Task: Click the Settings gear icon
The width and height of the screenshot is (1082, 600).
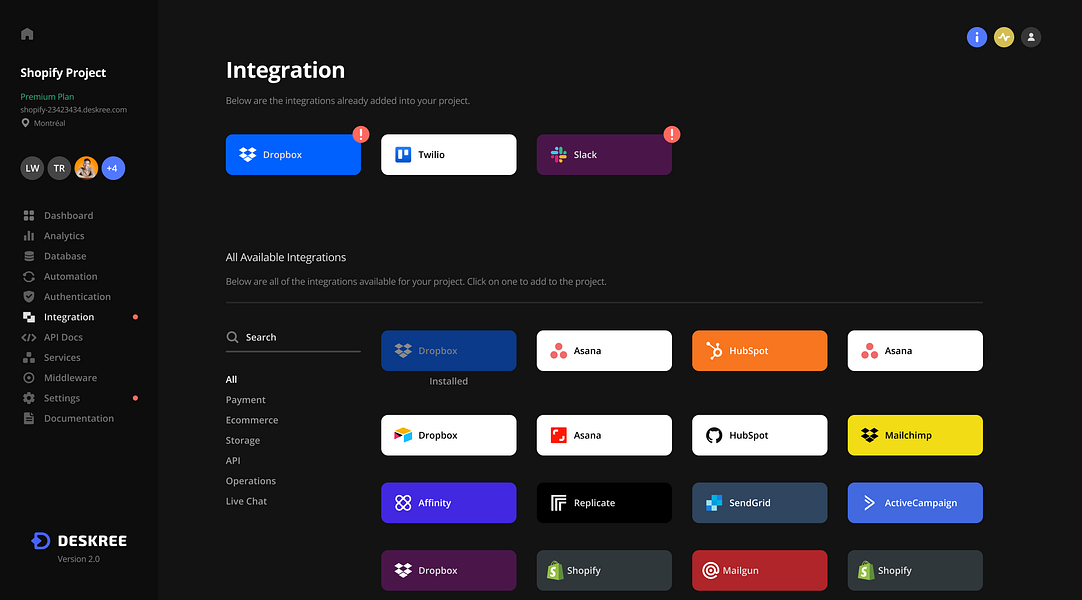Action: click(x=28, y=398)
